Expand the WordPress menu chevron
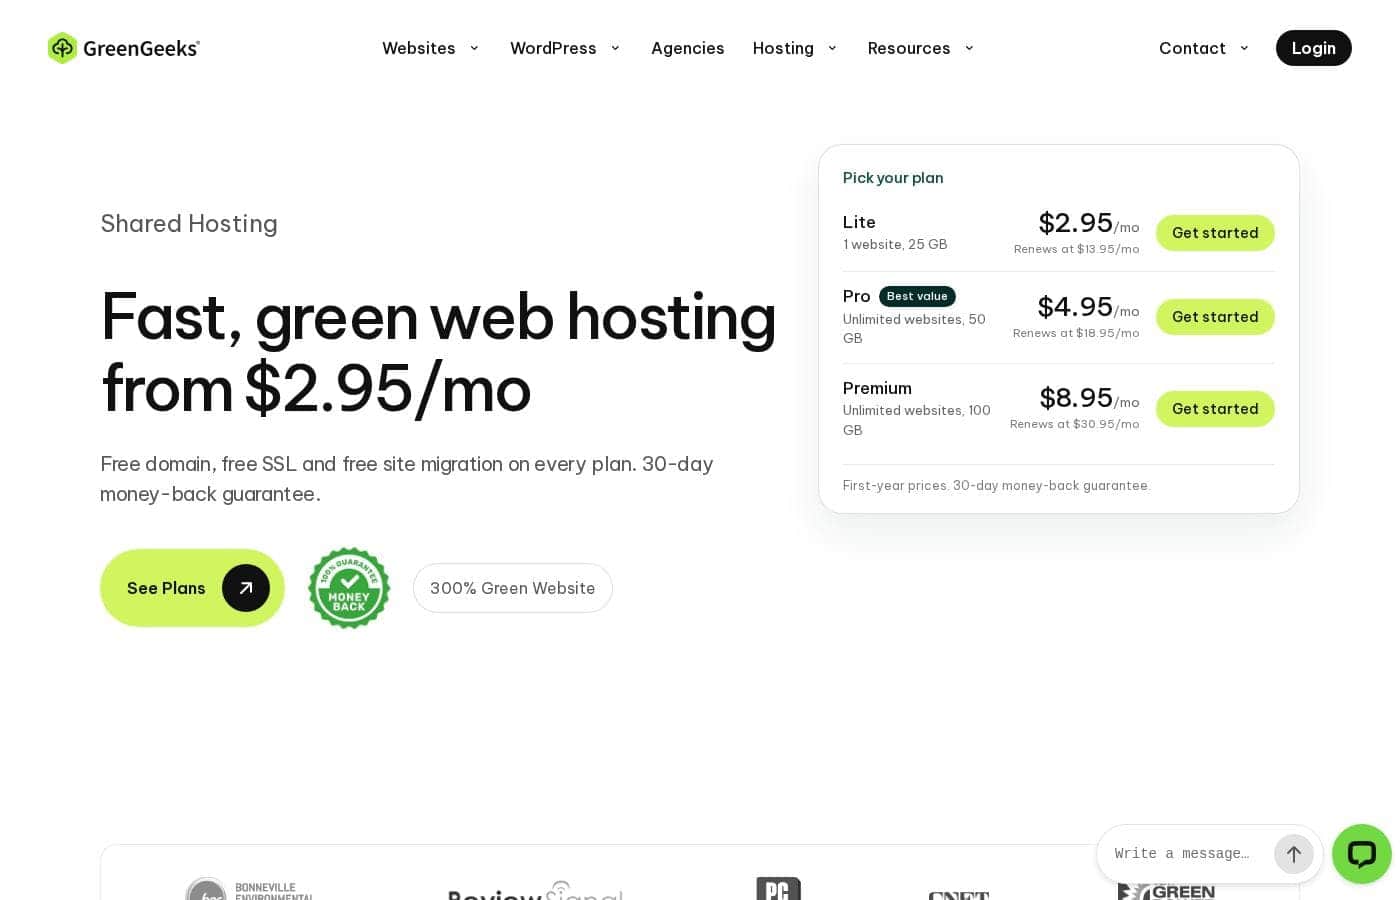 tap(615, 48)
